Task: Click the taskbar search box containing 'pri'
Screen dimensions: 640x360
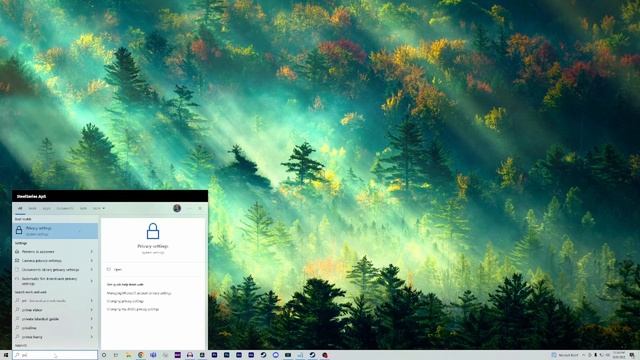Action: click(x=55, y=355)
